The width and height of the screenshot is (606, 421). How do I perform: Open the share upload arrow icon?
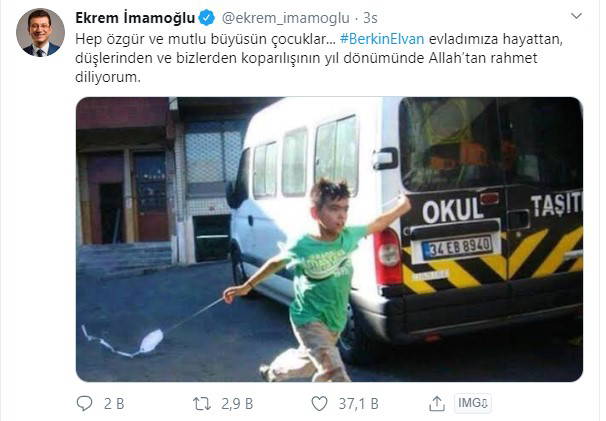click(437, 404)
